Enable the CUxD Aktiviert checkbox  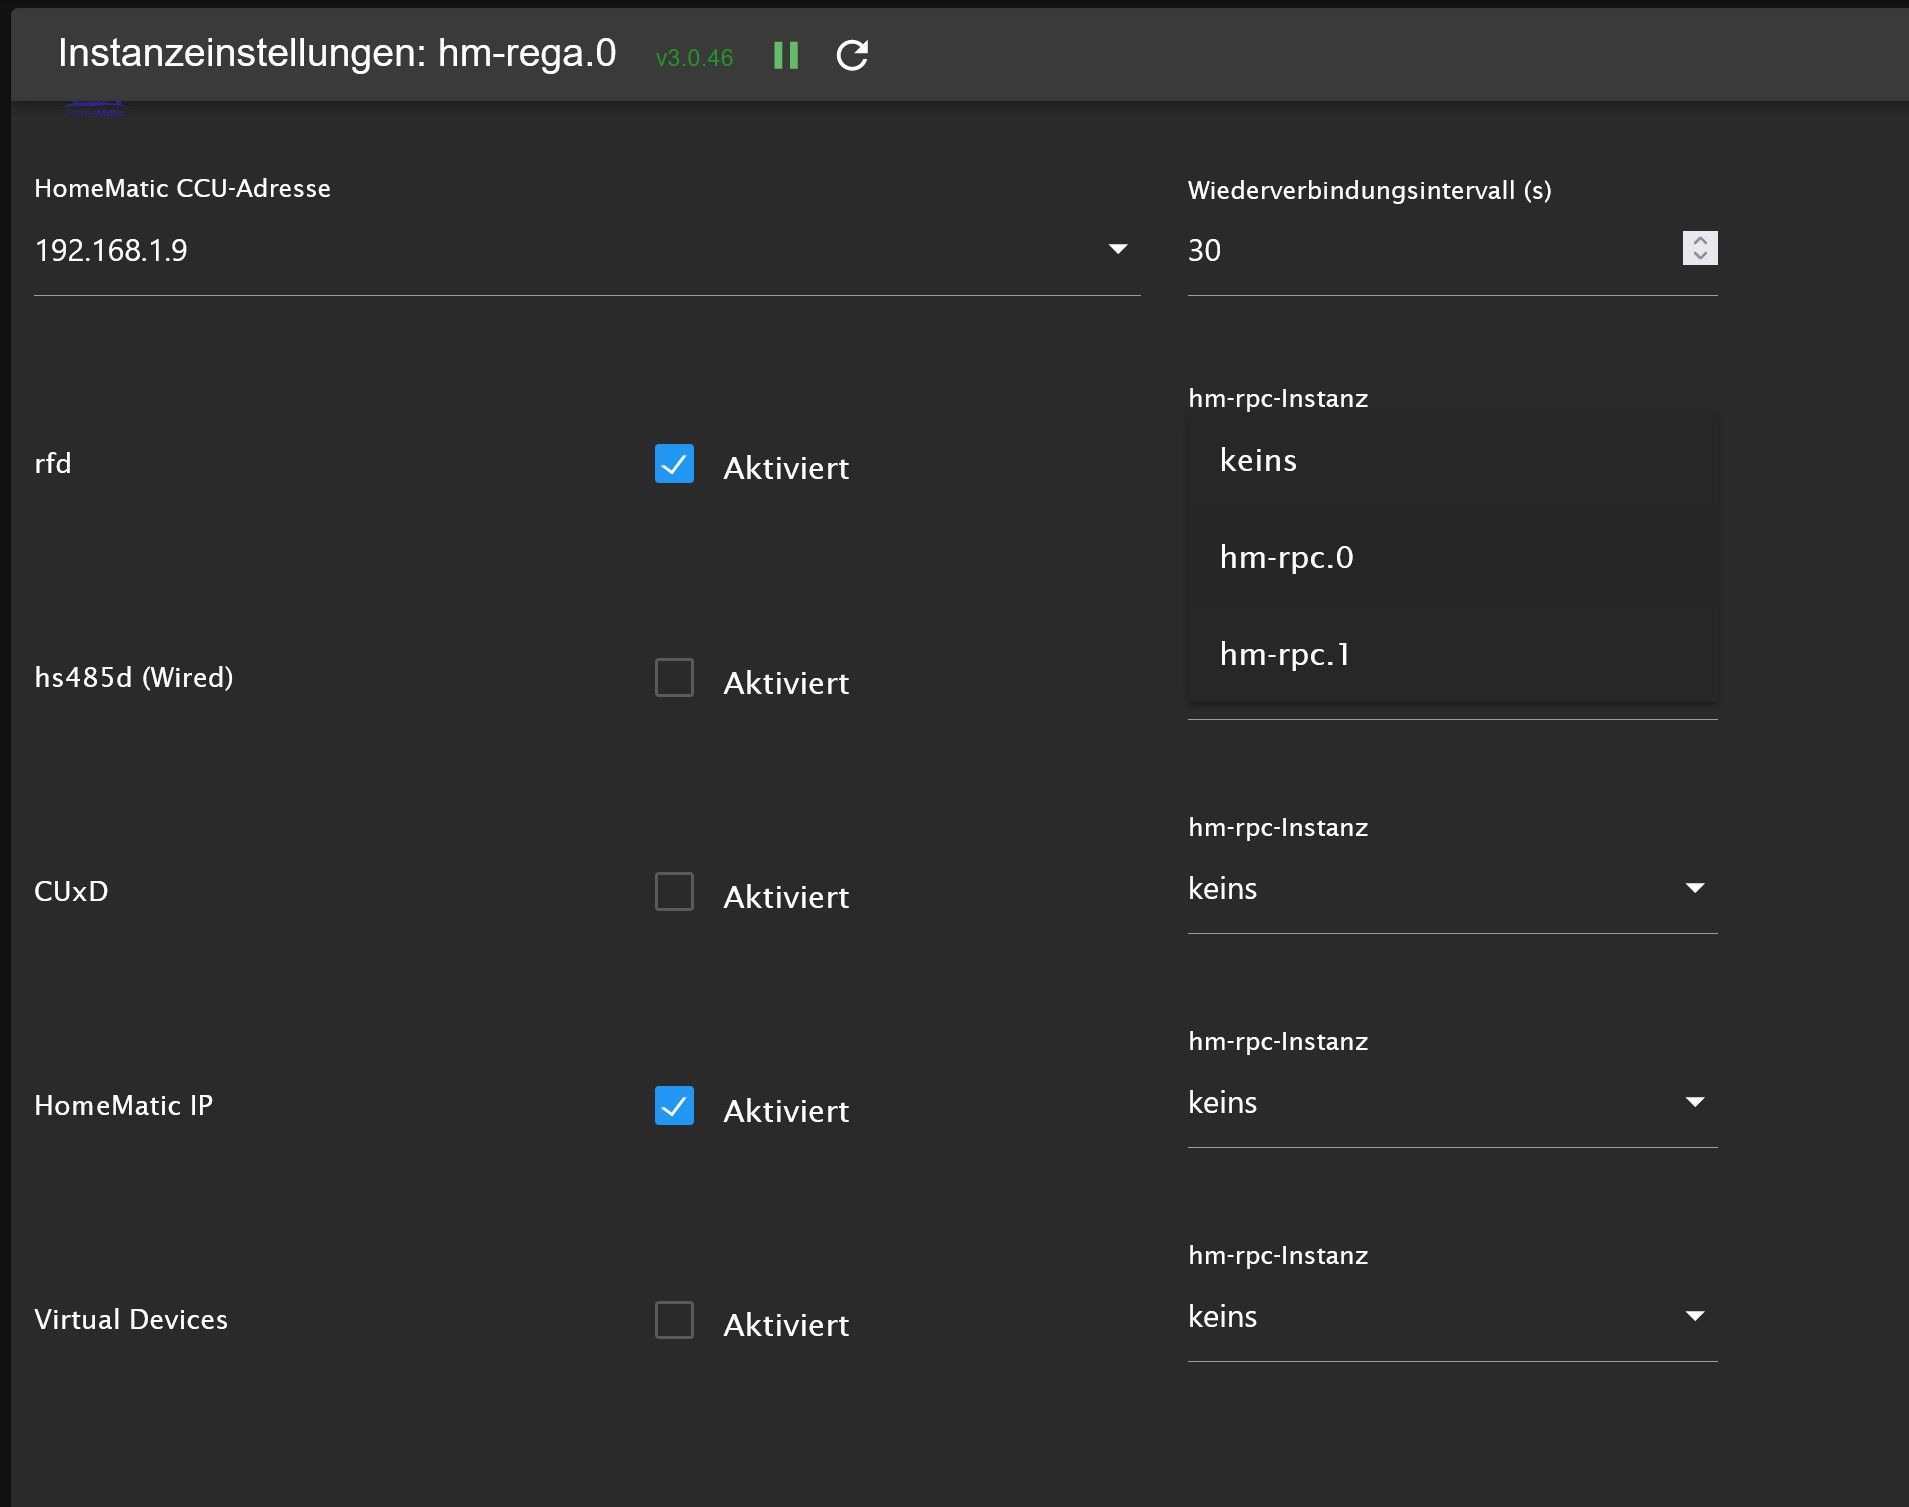coord(674,892)
